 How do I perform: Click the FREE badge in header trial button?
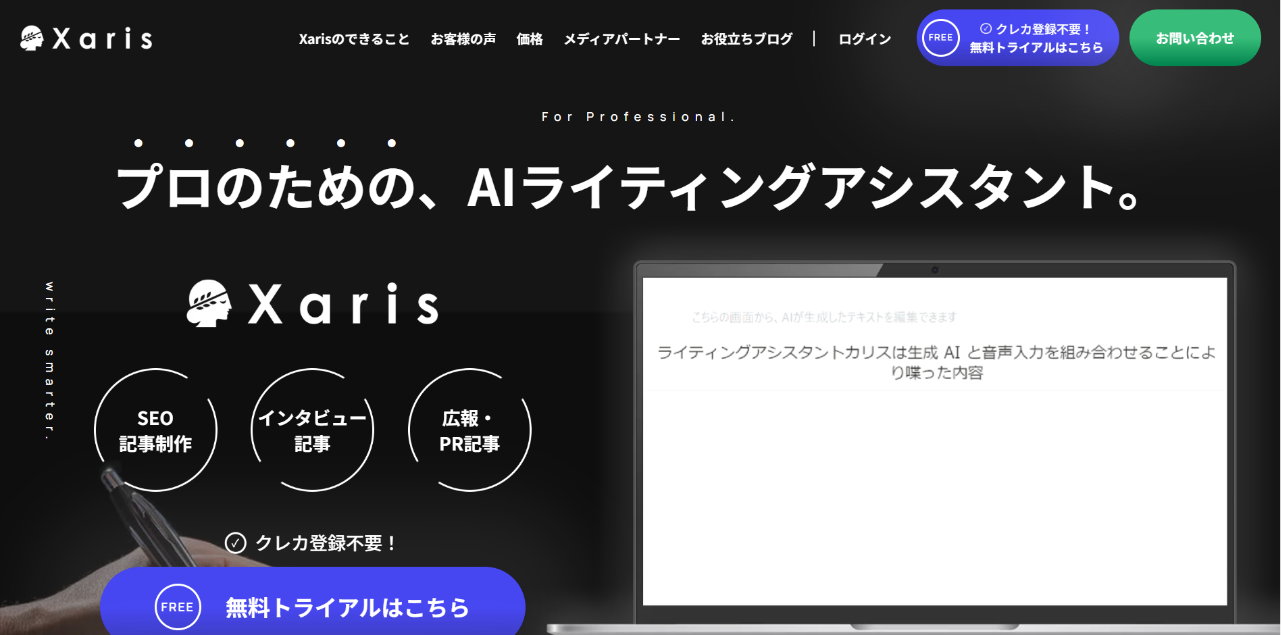pyautogui.click(x=940, y=38)
